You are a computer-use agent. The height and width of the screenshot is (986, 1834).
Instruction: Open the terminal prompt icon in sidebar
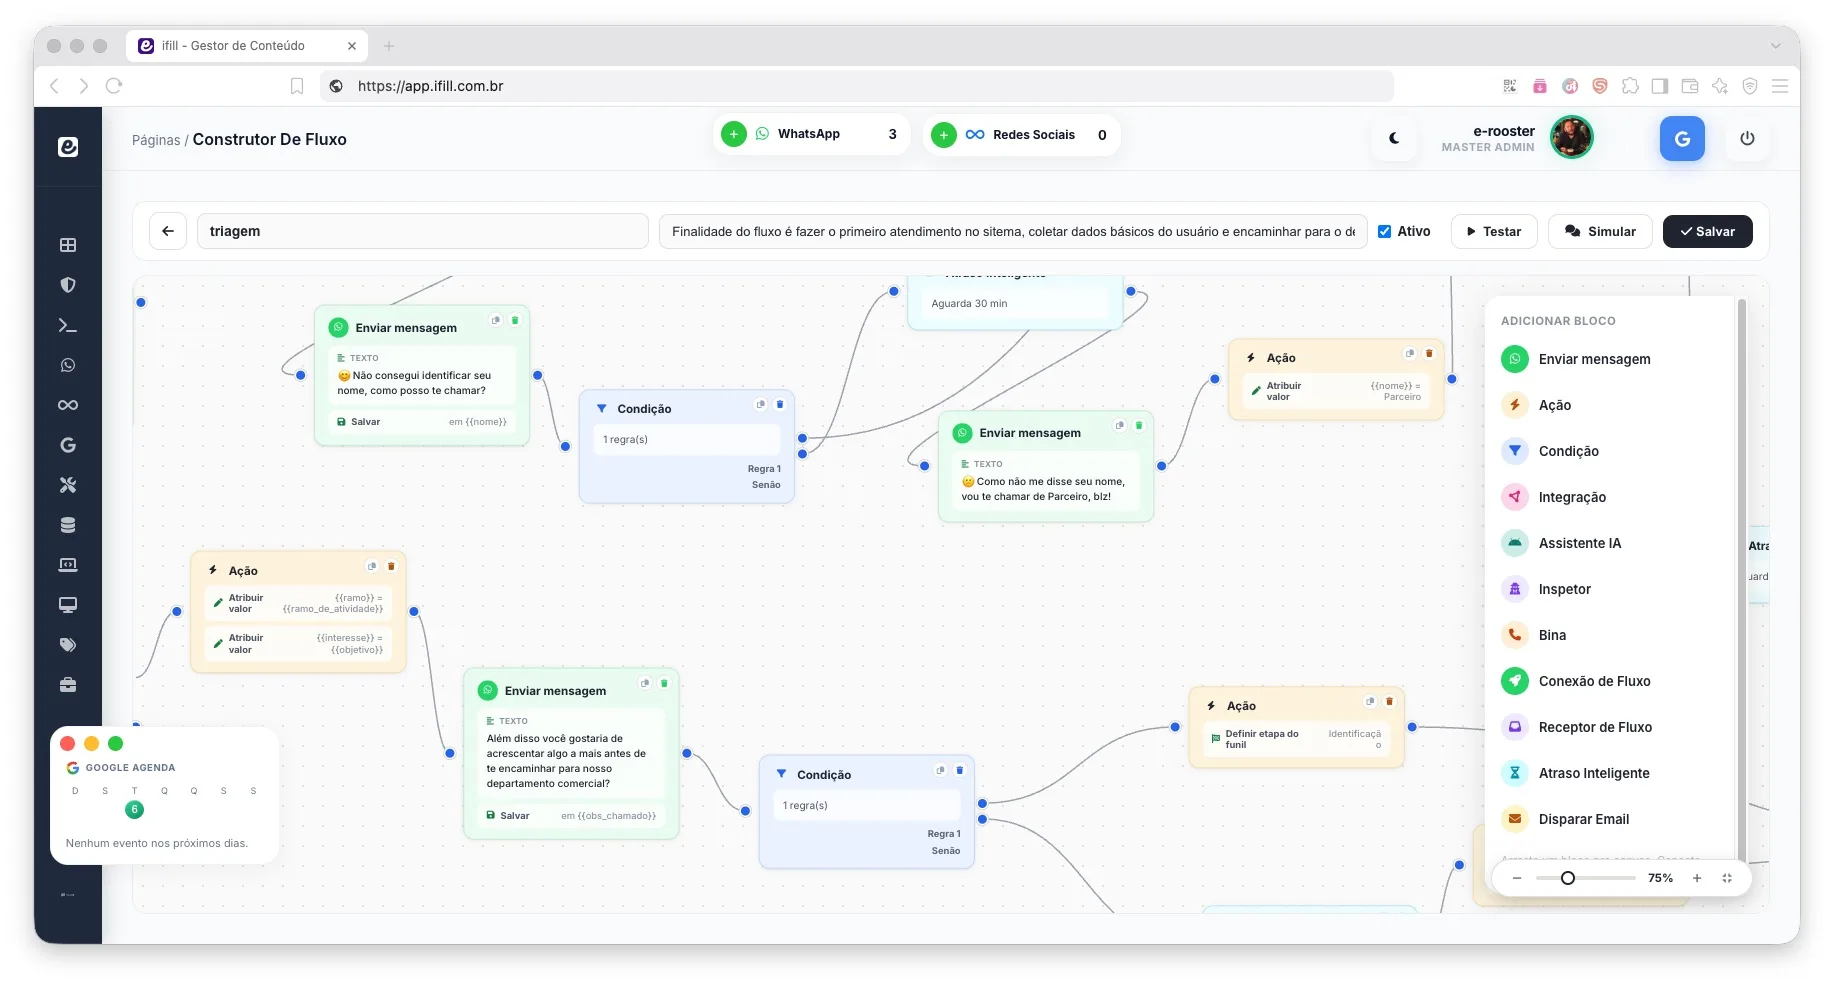68,325
